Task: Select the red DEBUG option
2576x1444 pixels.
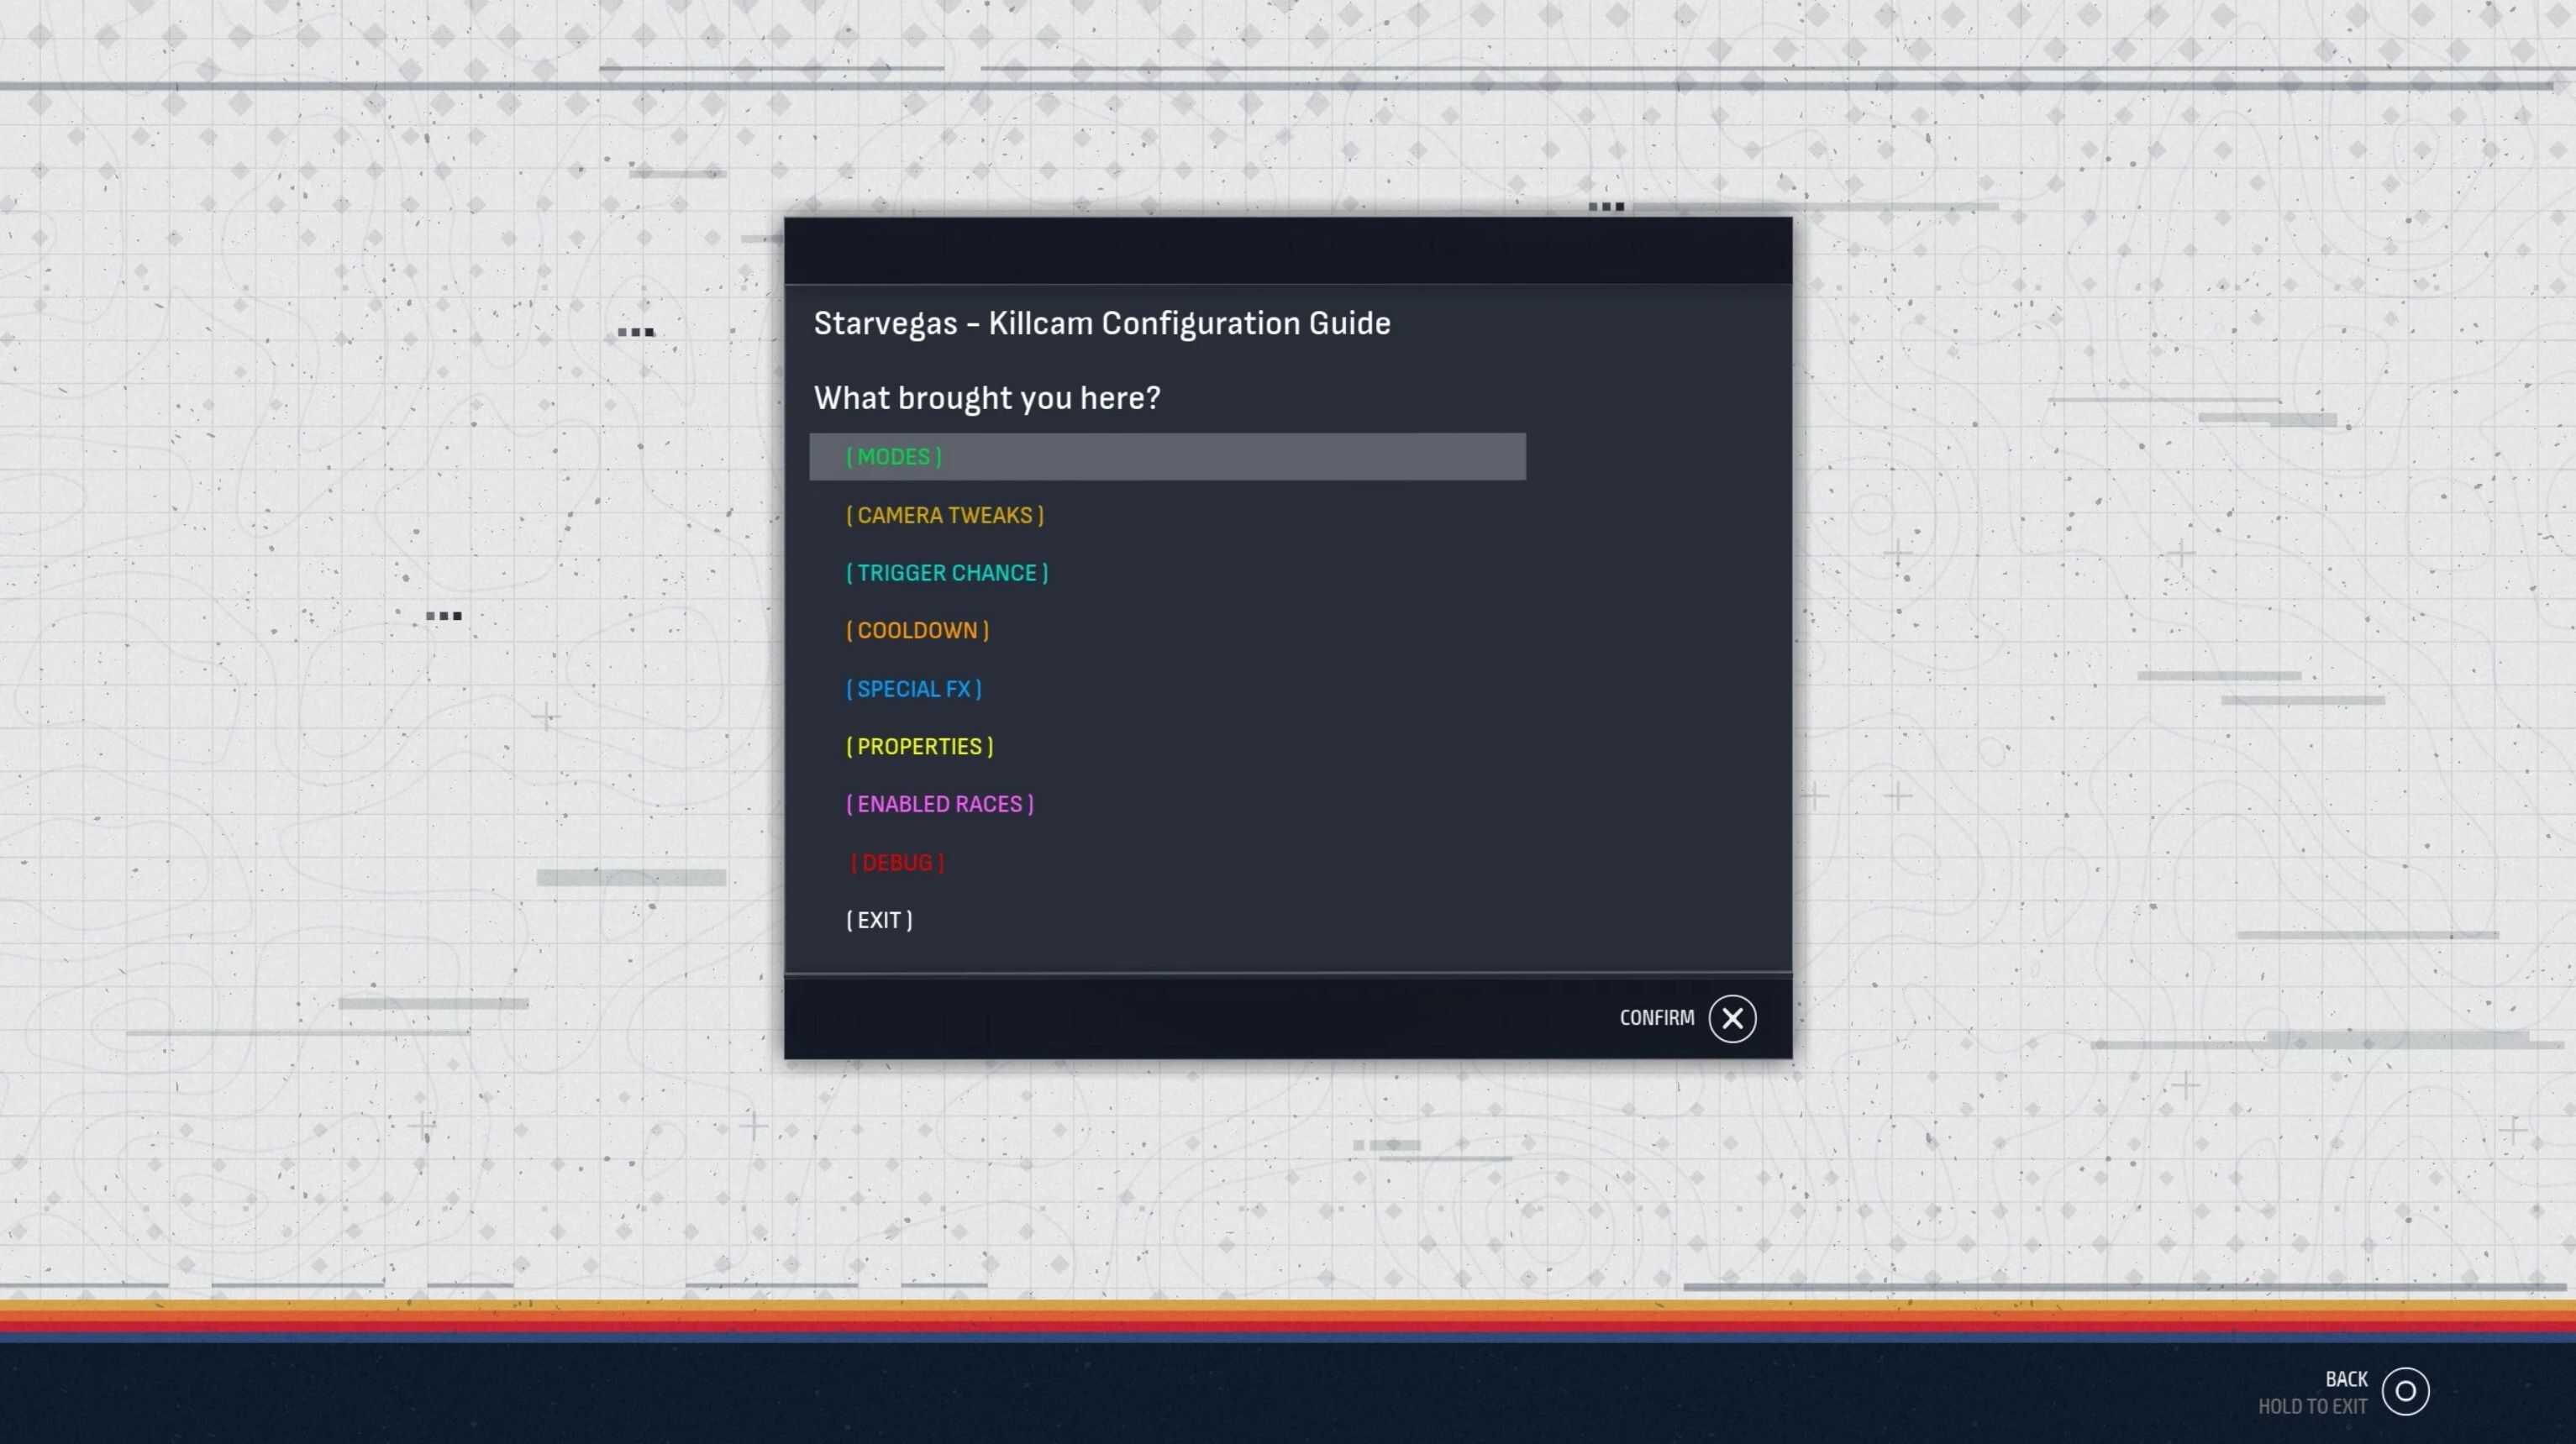Action: pyautogui.click(x=896, y=863)
